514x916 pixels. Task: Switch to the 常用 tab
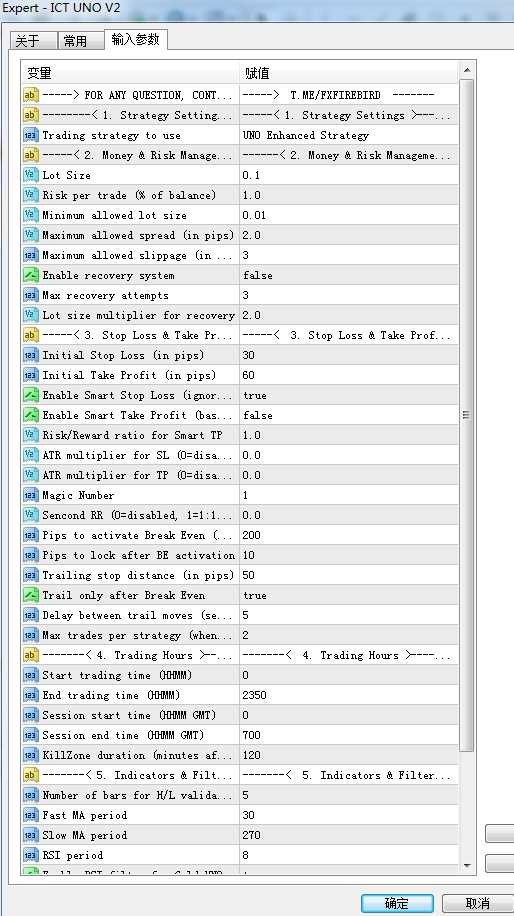pos(76,41)
